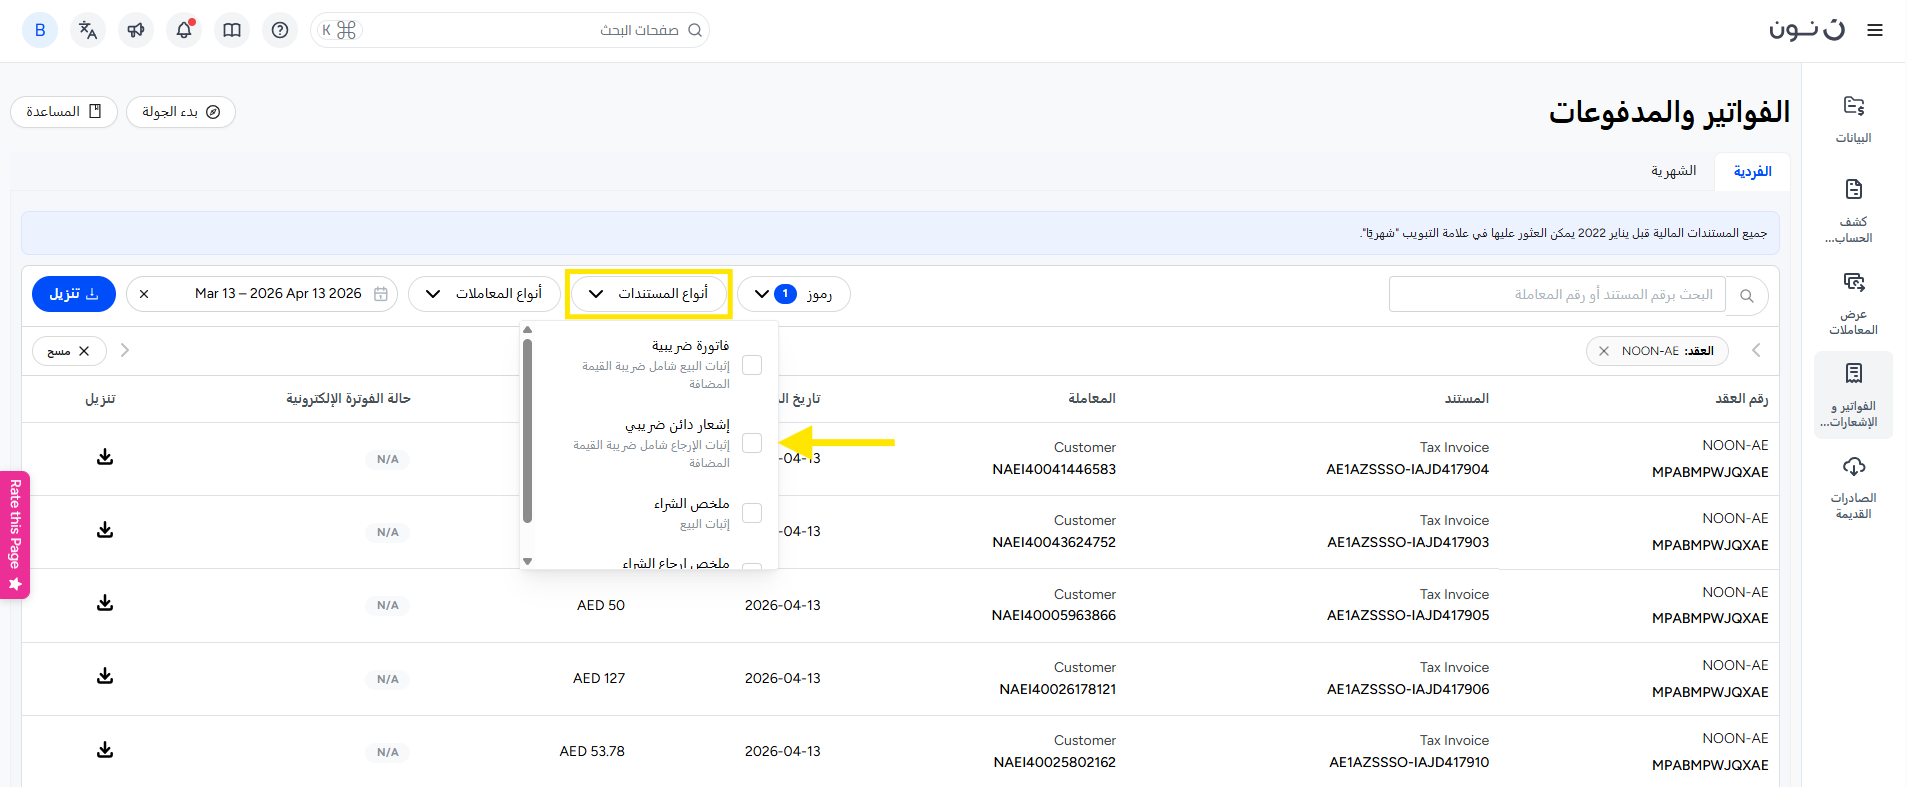1907x787 pixels.
Task: Open the help question mark icon
Action: click(x=280, y=30)
